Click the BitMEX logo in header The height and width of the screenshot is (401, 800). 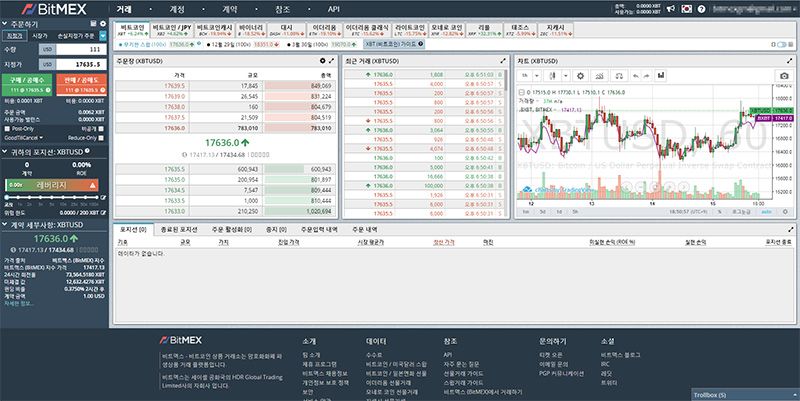[x=55, y=9]
